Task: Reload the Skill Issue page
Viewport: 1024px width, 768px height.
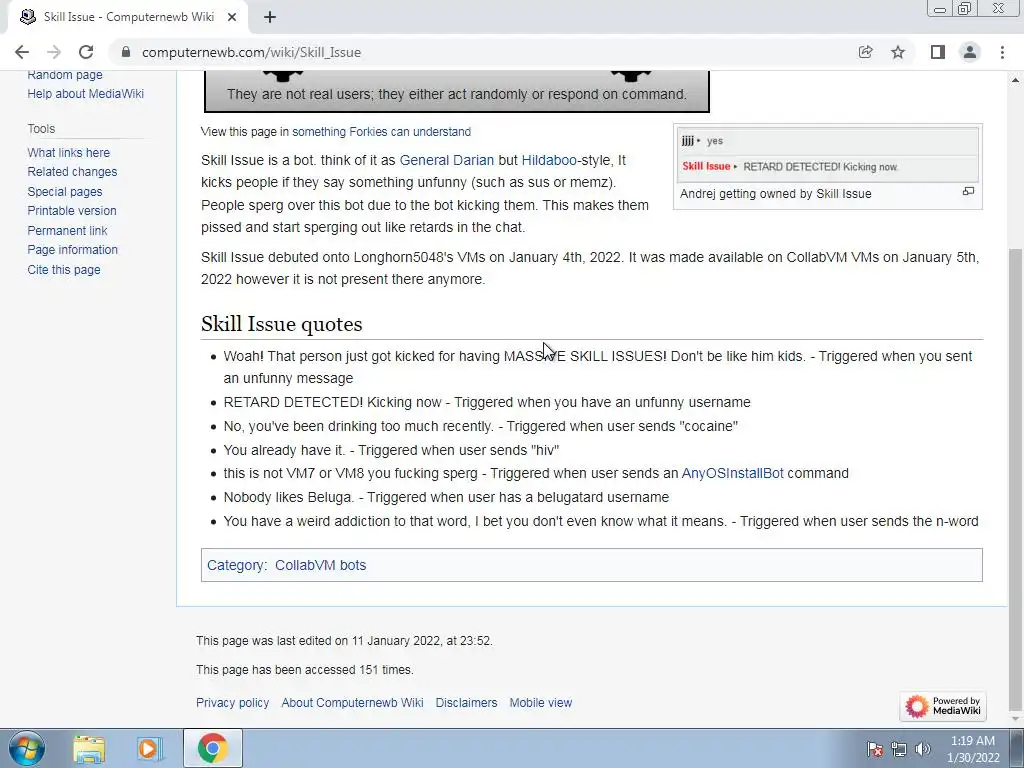Action: pos(86,52)
